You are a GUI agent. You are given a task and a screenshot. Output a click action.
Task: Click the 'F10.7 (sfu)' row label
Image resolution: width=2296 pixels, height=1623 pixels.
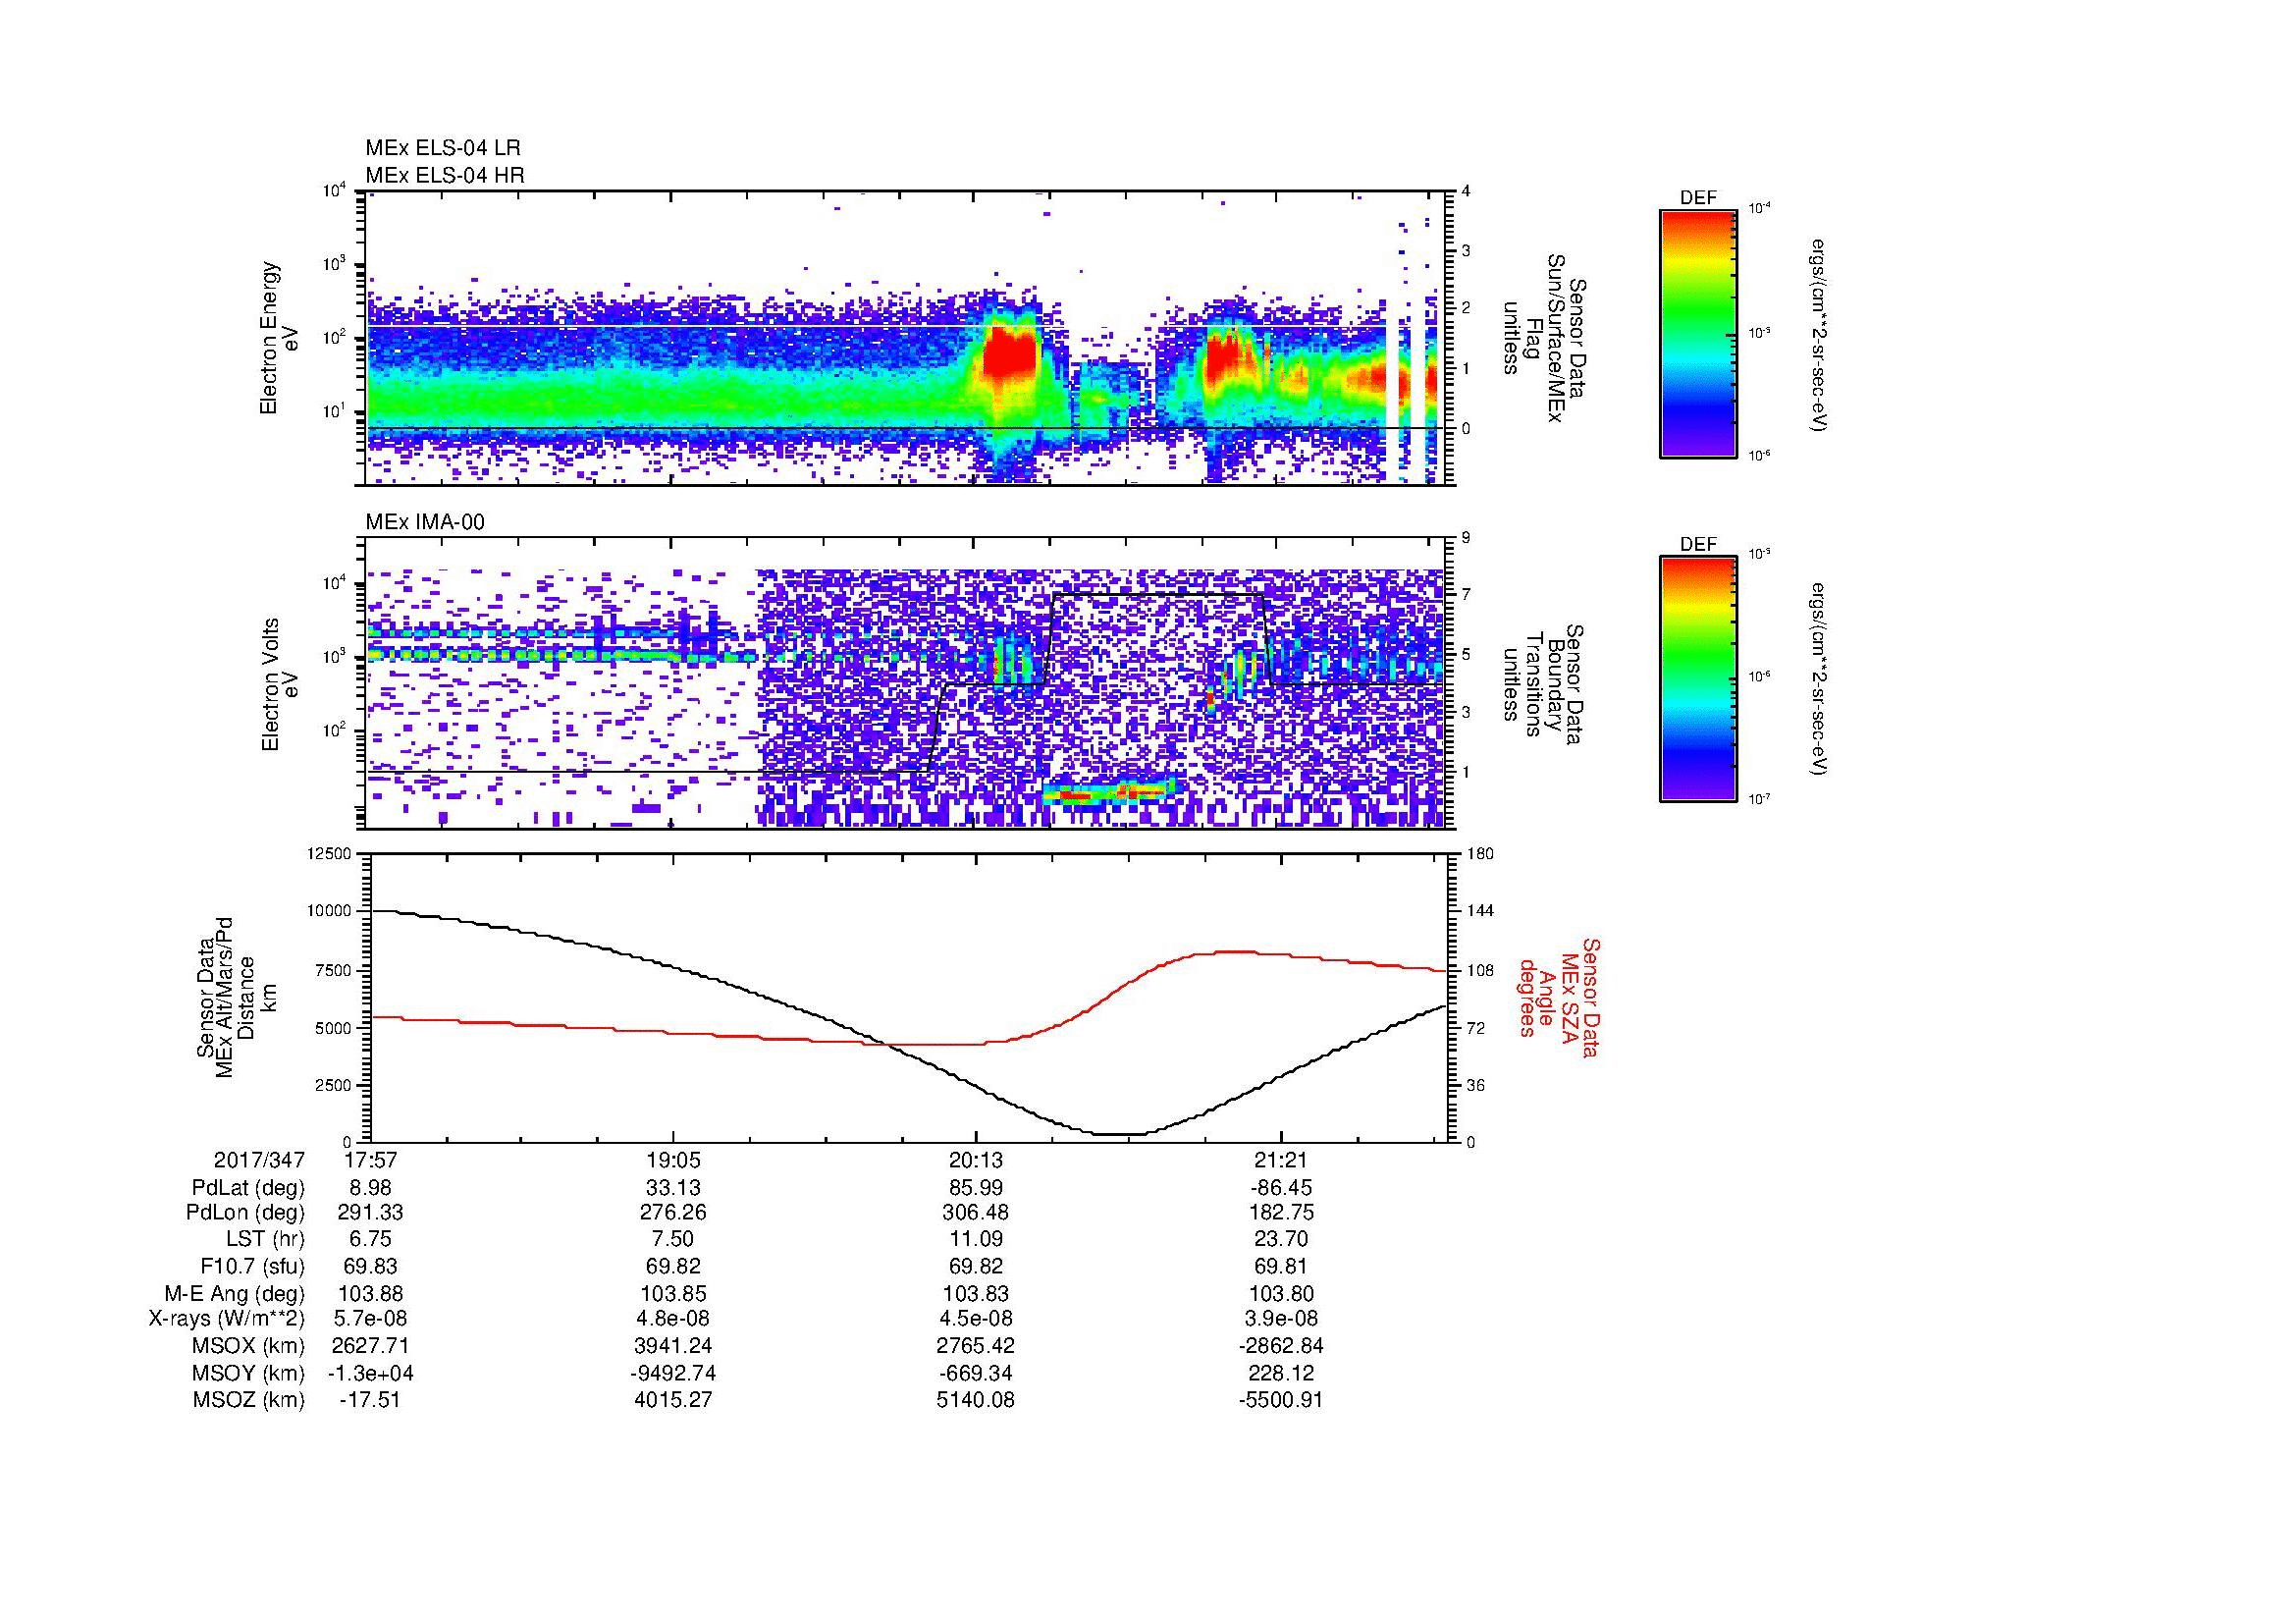tap(250, 1266)
